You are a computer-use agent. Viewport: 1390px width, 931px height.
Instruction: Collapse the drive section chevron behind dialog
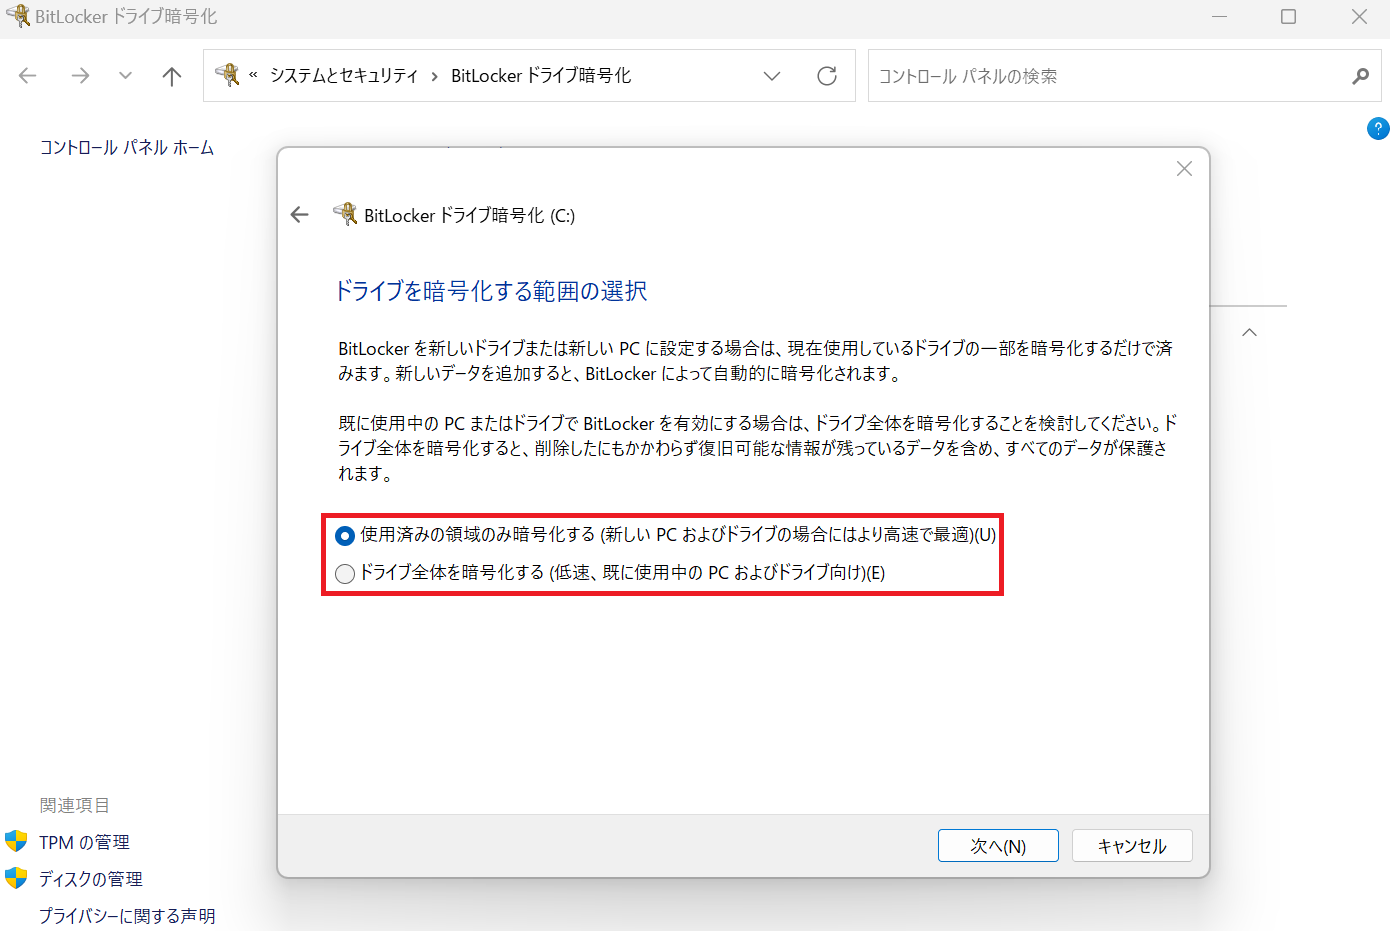(x=1249, y=332)
